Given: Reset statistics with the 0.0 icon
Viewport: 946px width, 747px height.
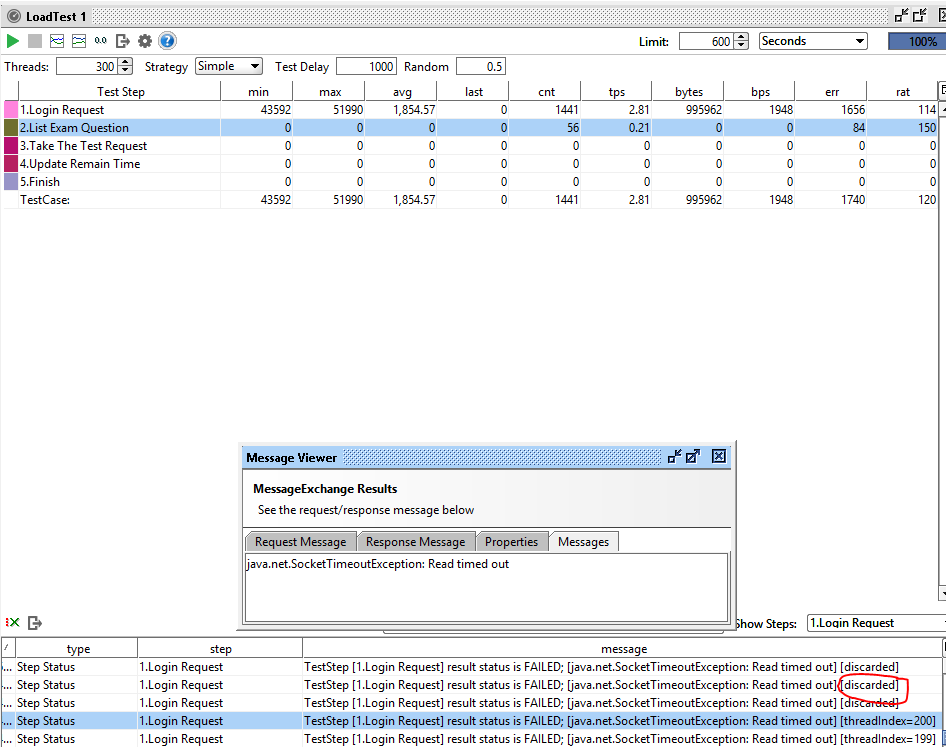Looking at the screenshot, I should [x=101, y=41].
